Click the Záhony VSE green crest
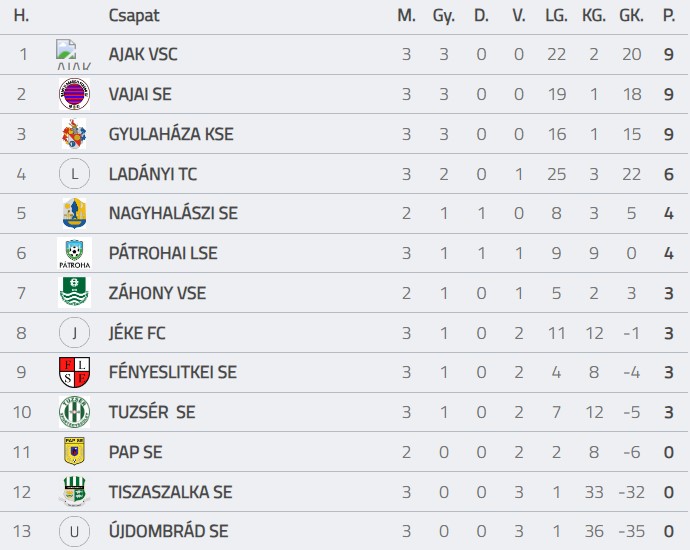 (x=74, y=293)
